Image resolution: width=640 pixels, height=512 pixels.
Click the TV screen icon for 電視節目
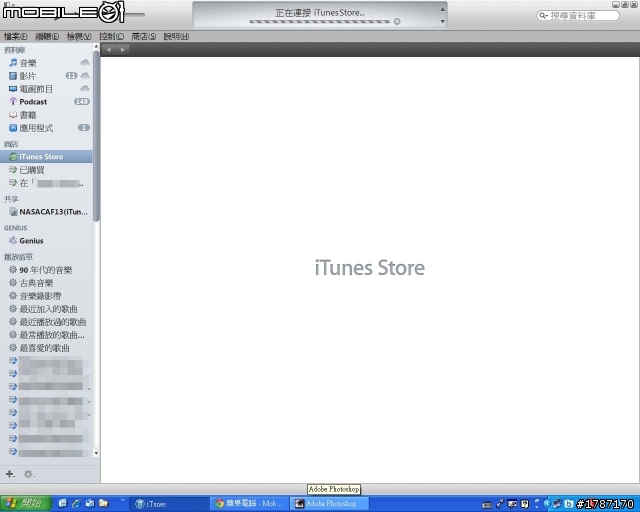(x=13, y=89)
